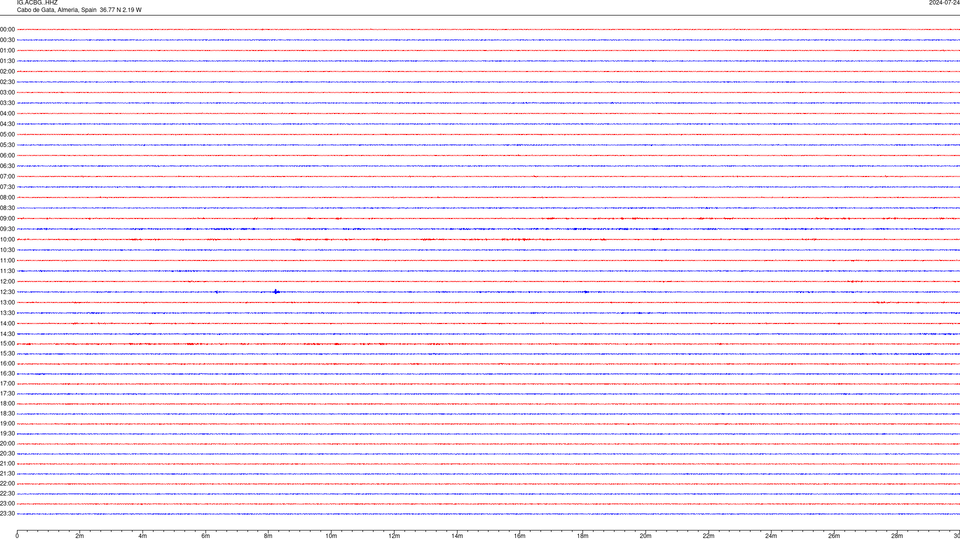Pick the 23:30 trace label
The image size is (960, 540).
(x=7, y=514)
